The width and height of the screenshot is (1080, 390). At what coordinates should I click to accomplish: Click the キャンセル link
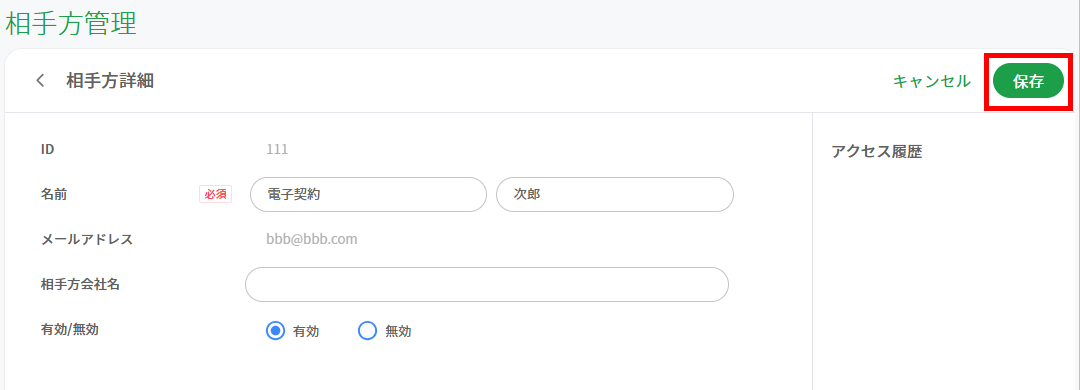(x=932, y=81)
